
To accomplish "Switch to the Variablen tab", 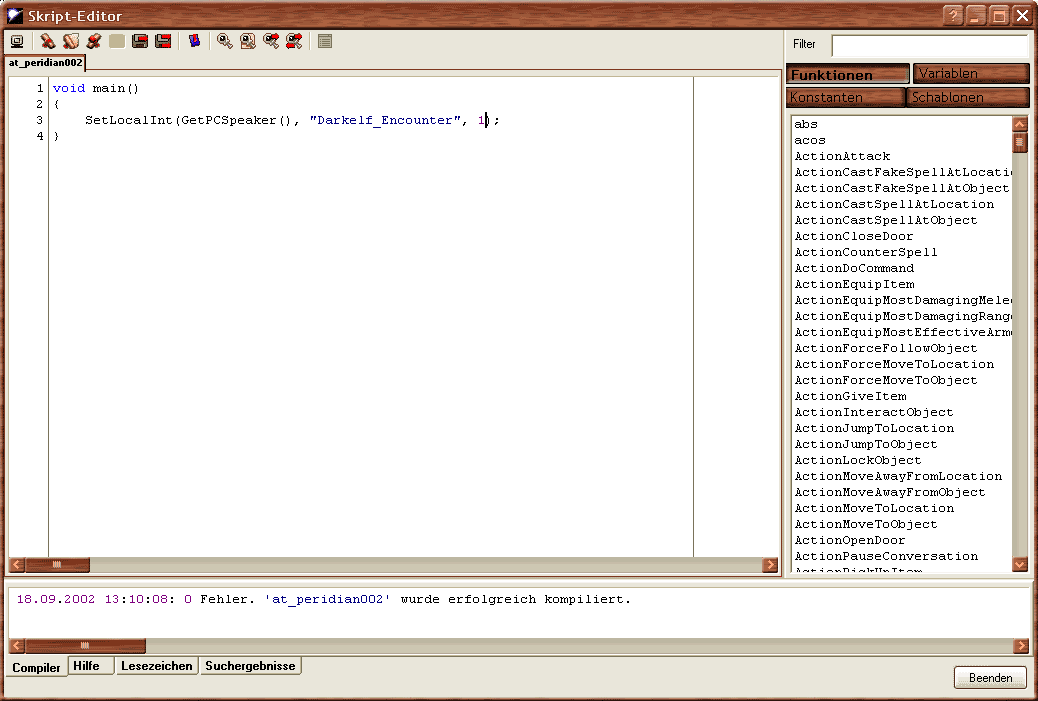I will [970, 74].
